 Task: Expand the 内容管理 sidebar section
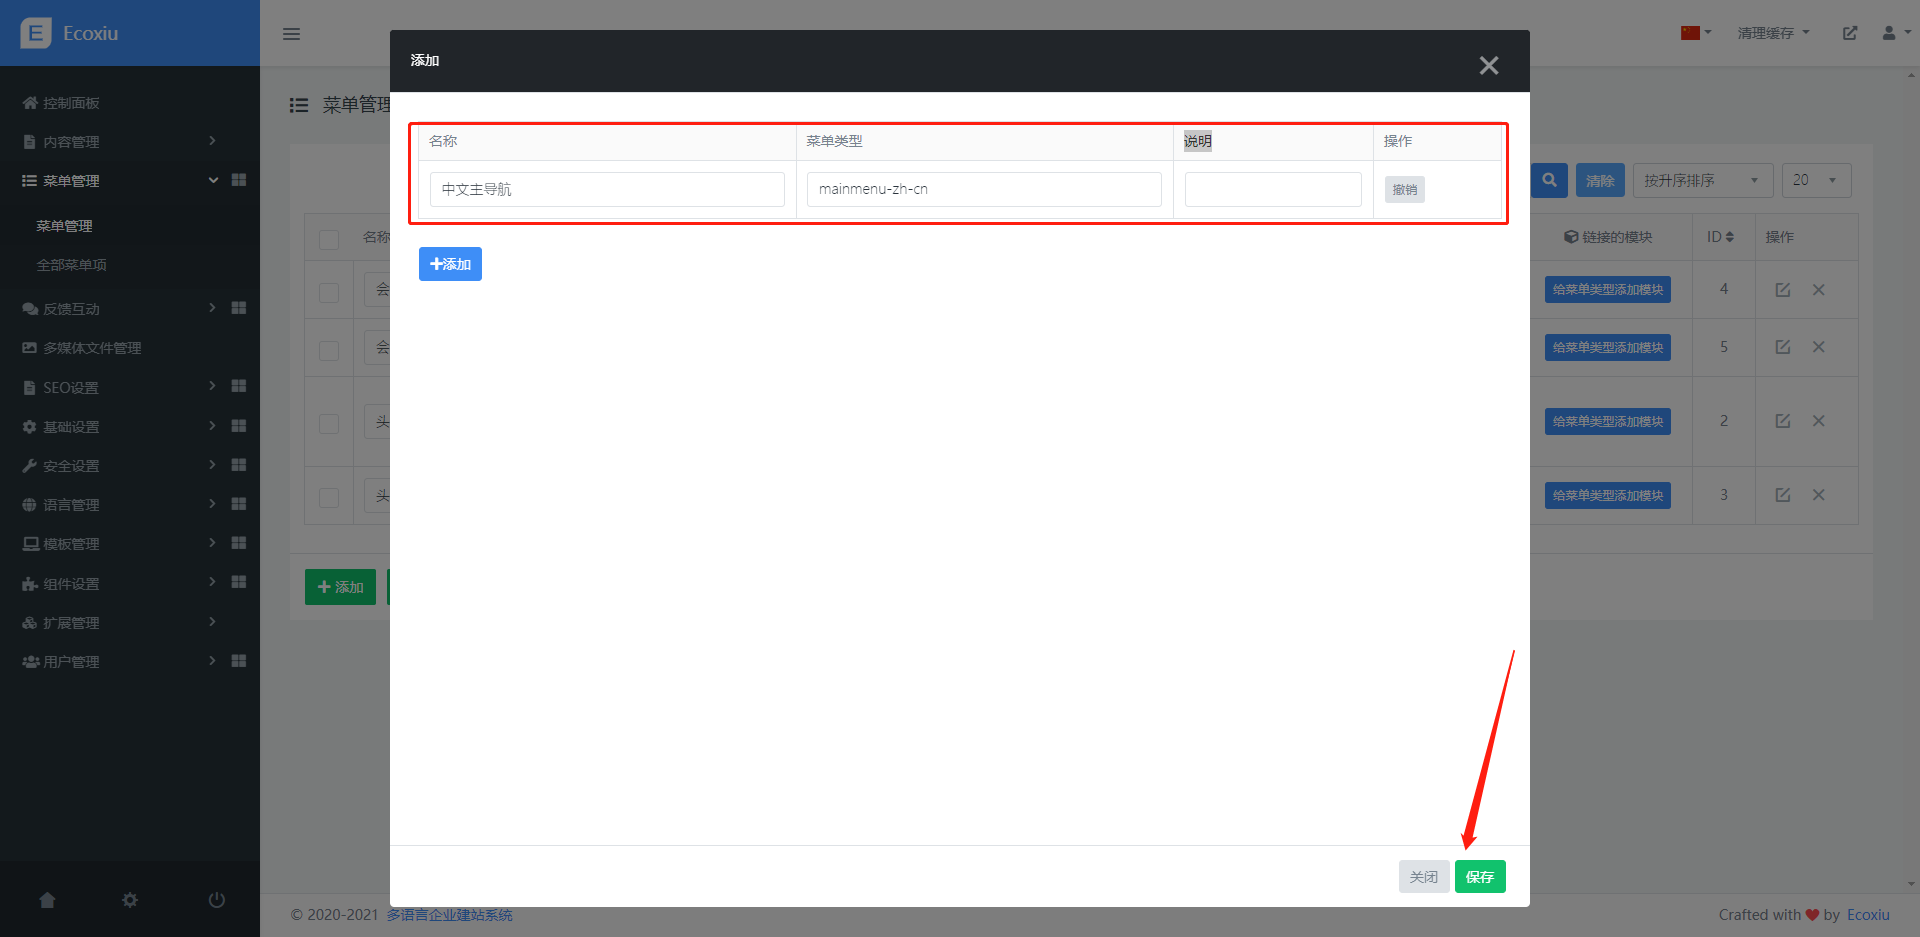point(120,142)
